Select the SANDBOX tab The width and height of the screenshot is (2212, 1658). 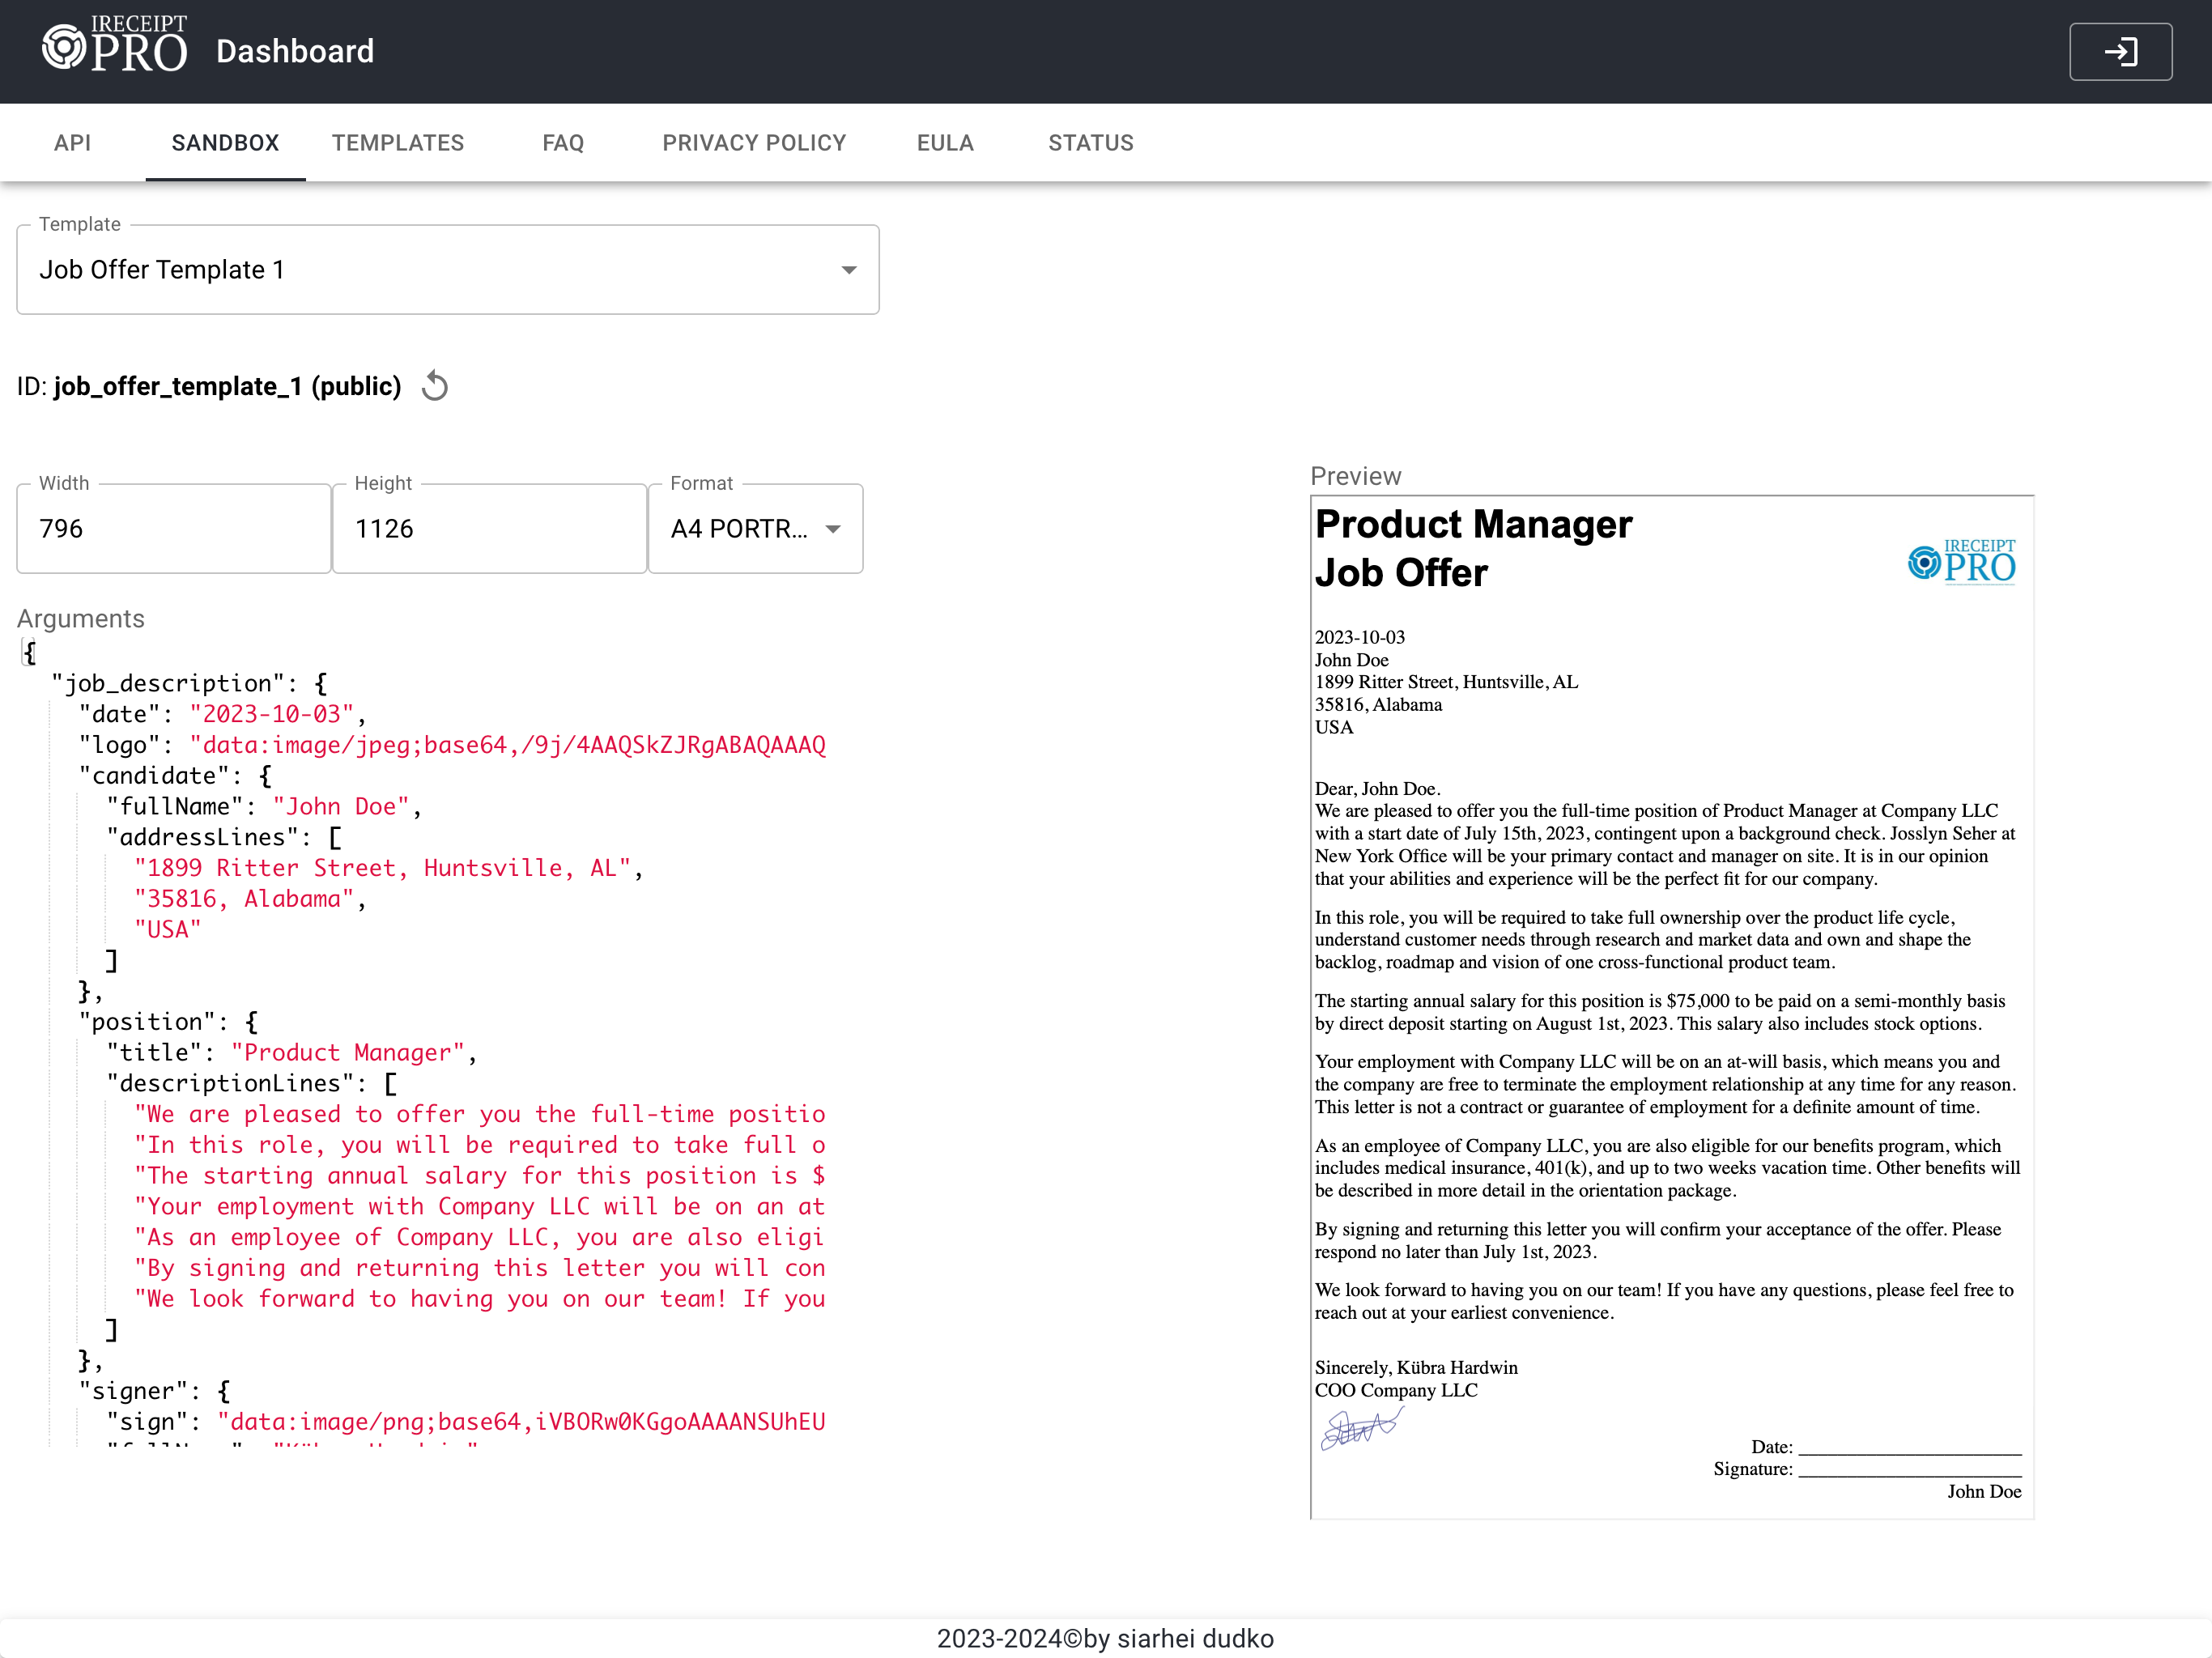(225, 143)
